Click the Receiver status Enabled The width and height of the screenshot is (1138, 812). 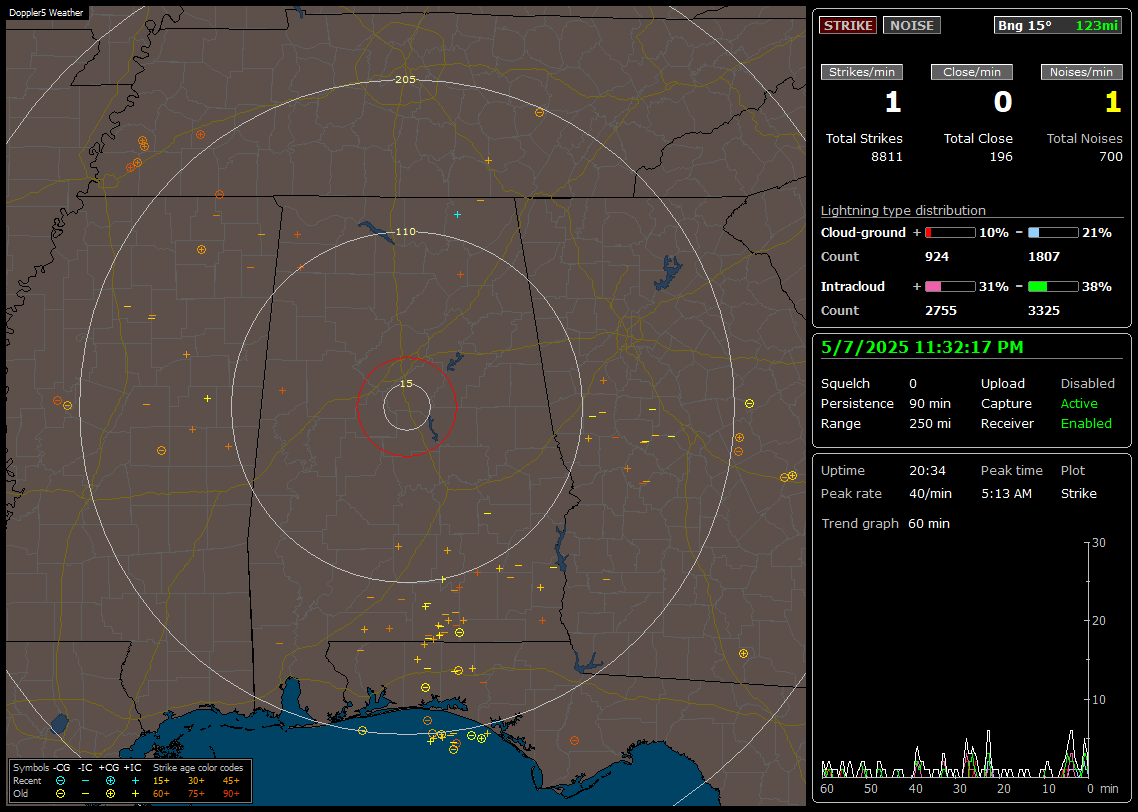coord(1086,424)
